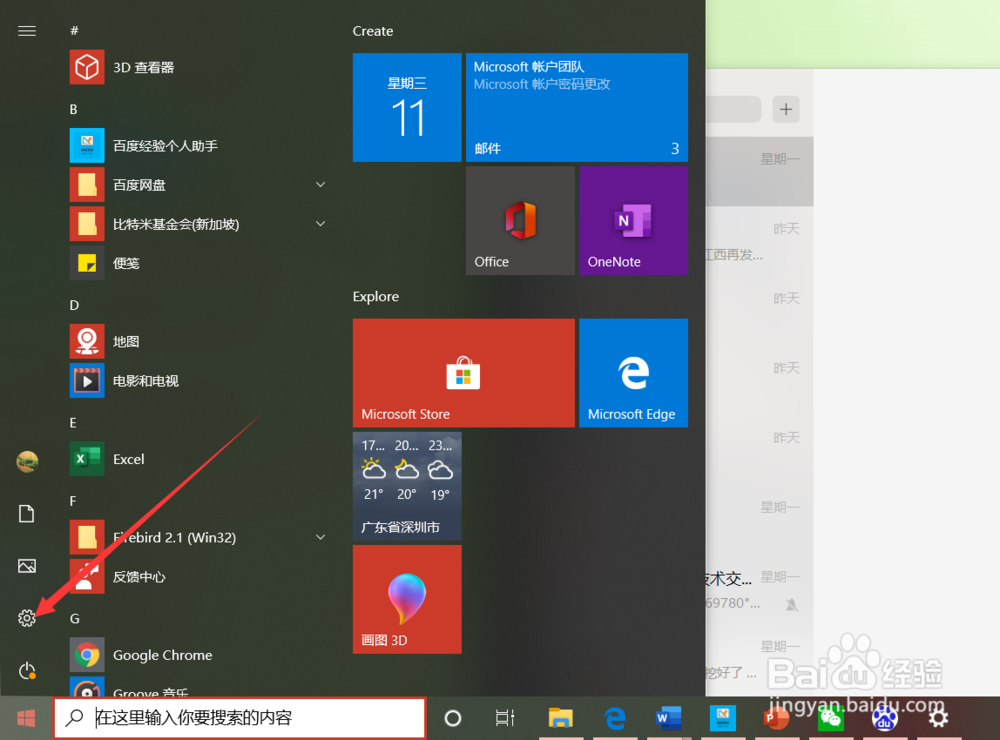The height and width of the screenshot is (740, 1000).
Task: Launch Excel from the app list
Action: click(x=130, y=459)
